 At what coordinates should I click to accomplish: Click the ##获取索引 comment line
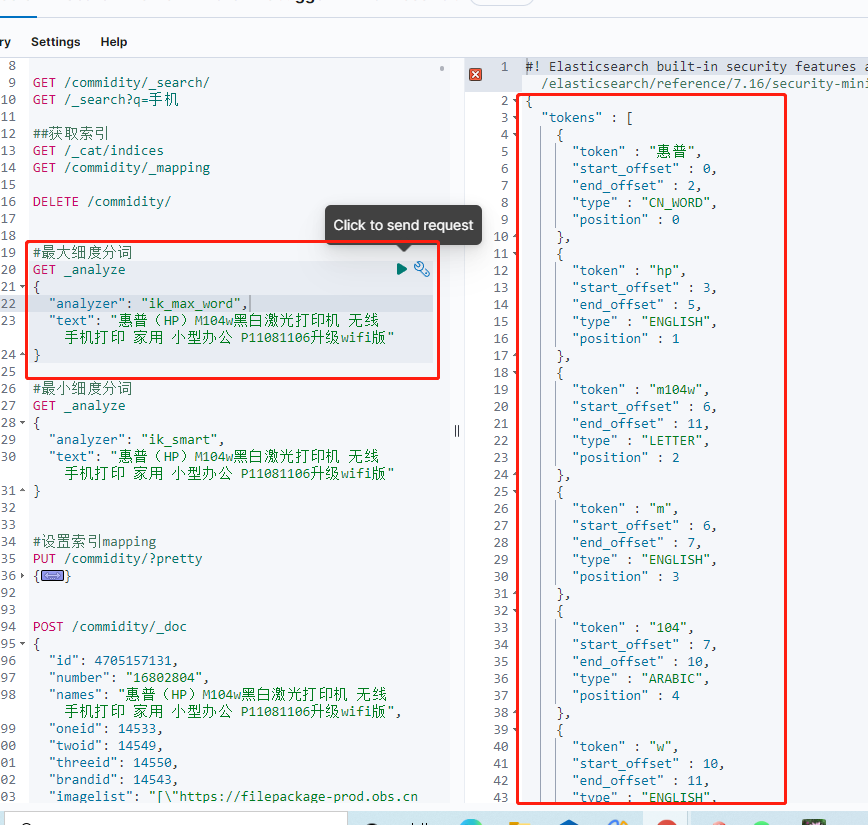pos(70,133)
